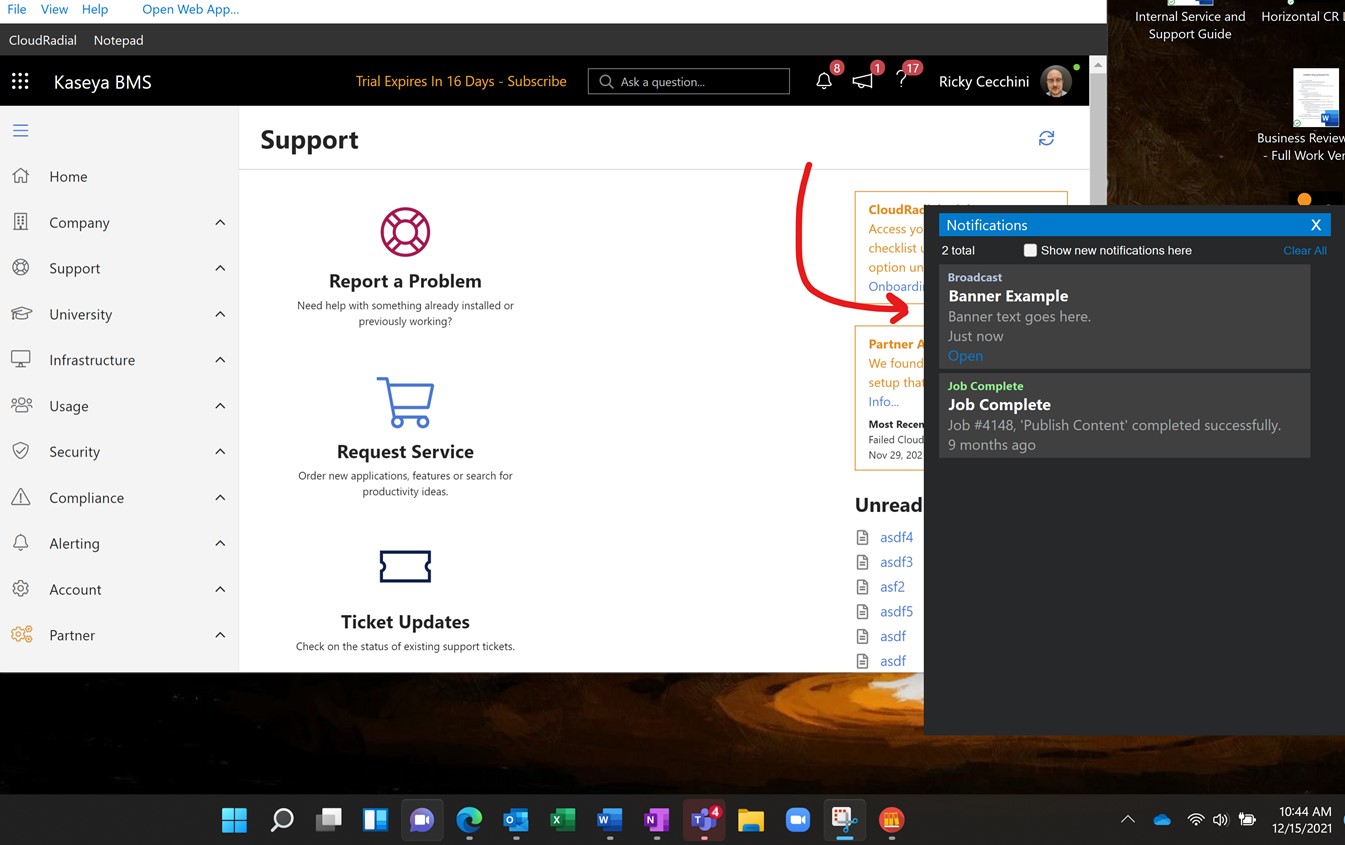Switch to the CloudRadial tab
This screenshot has width=1345, height=845.
tap(41, 40)
